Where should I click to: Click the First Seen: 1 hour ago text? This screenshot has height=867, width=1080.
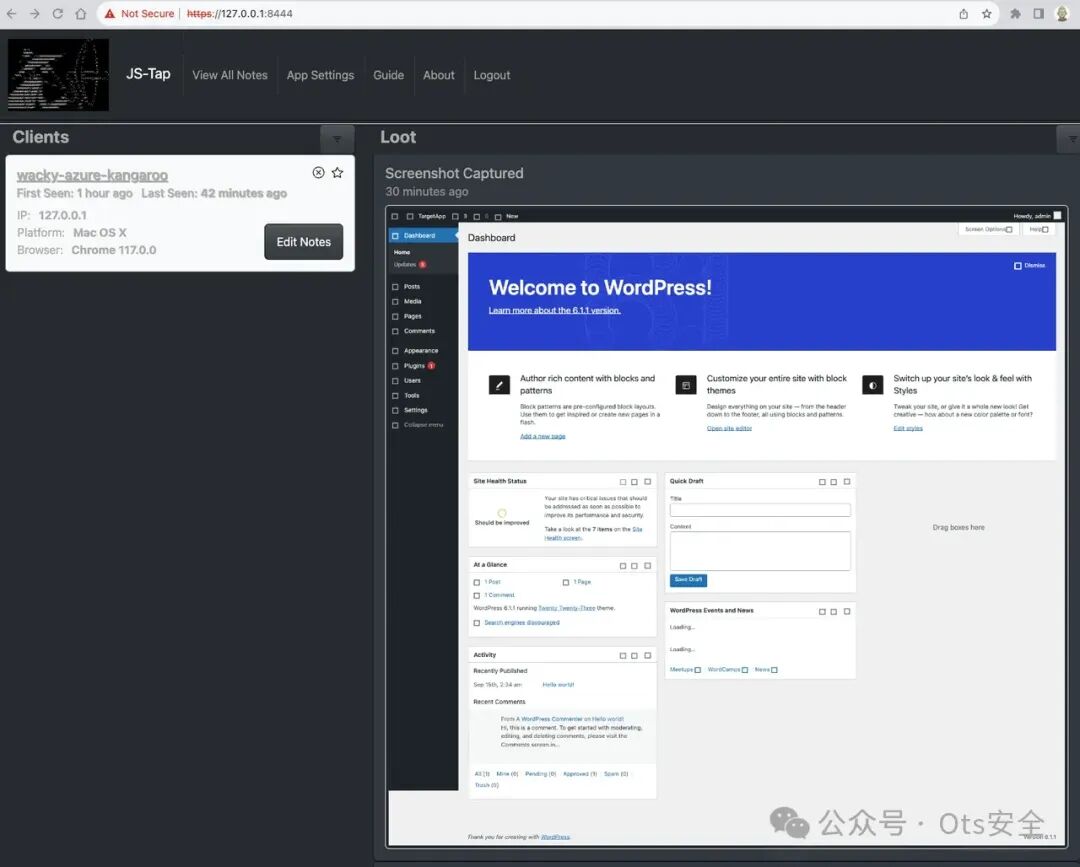click(x=74, y=194)
